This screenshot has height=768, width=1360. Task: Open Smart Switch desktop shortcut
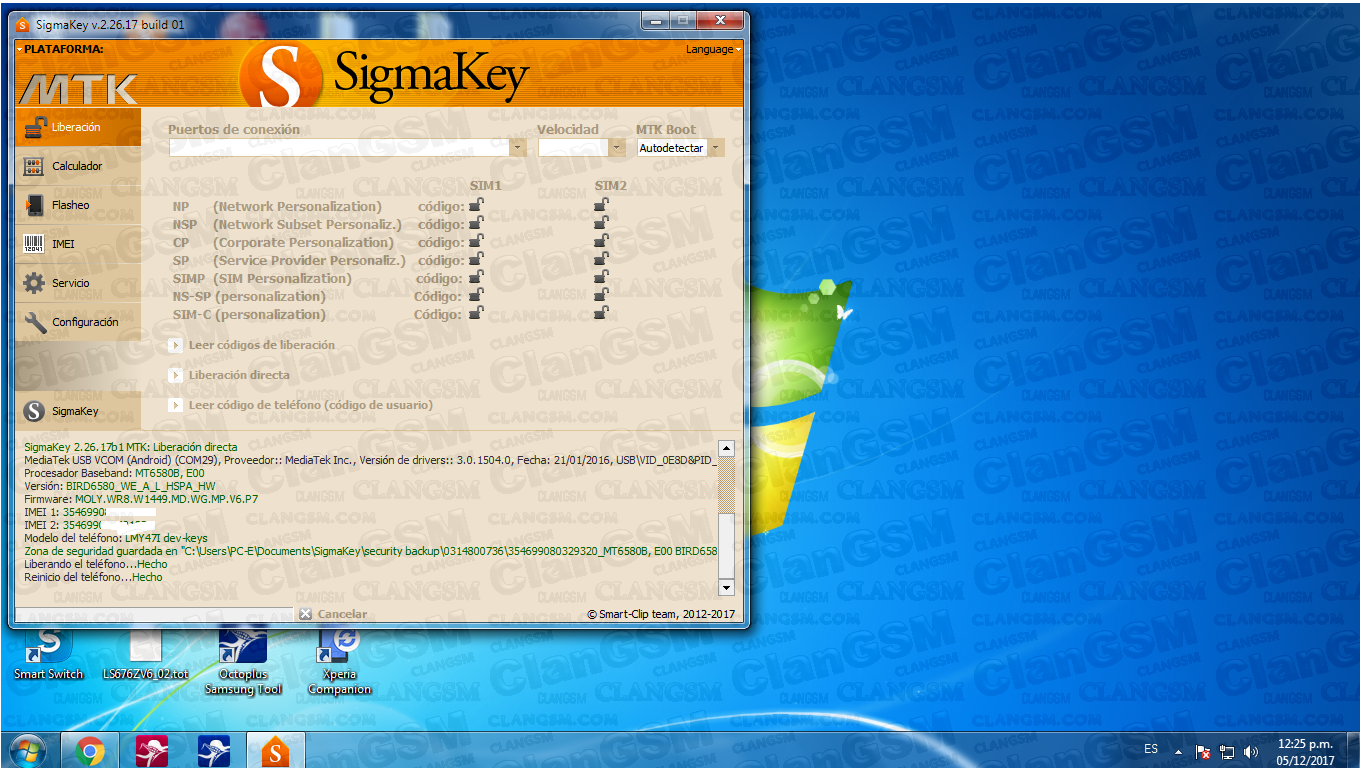coord(48,654)
